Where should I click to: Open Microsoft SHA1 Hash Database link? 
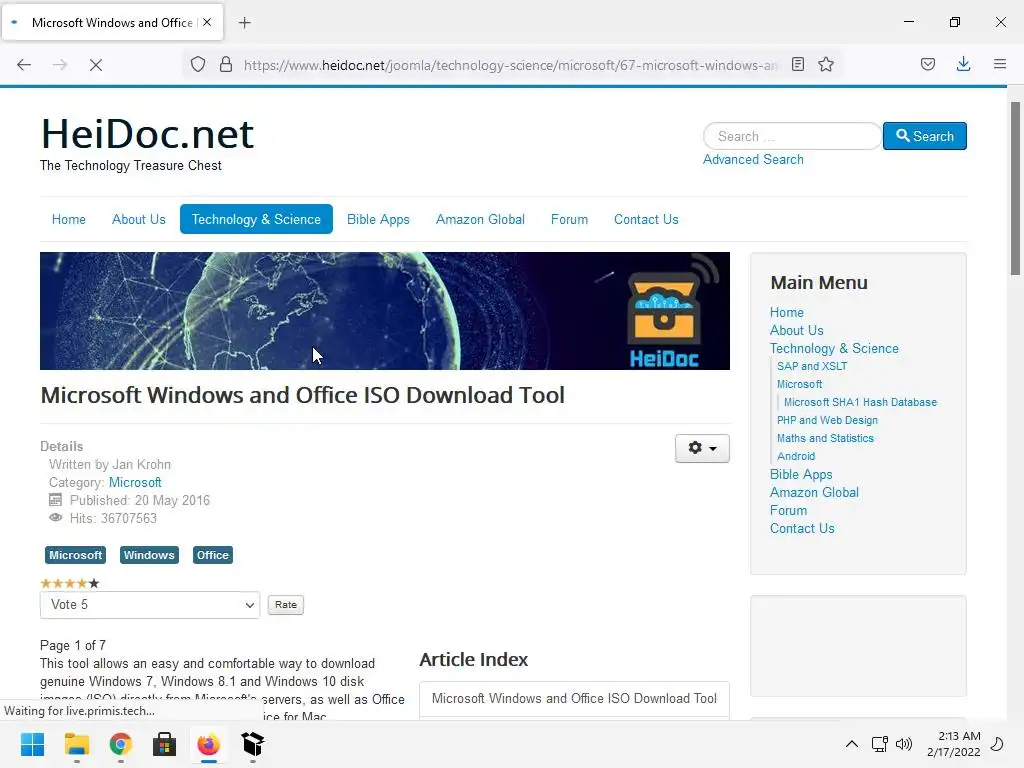(860, 402)
